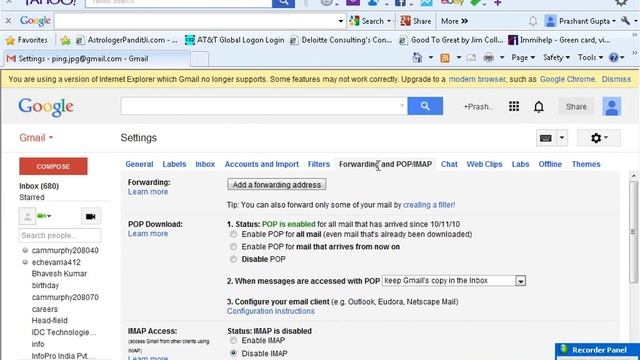
Task: Switch to the Themes settings tab
Action: pyautogui.click(x=586, y=164)
